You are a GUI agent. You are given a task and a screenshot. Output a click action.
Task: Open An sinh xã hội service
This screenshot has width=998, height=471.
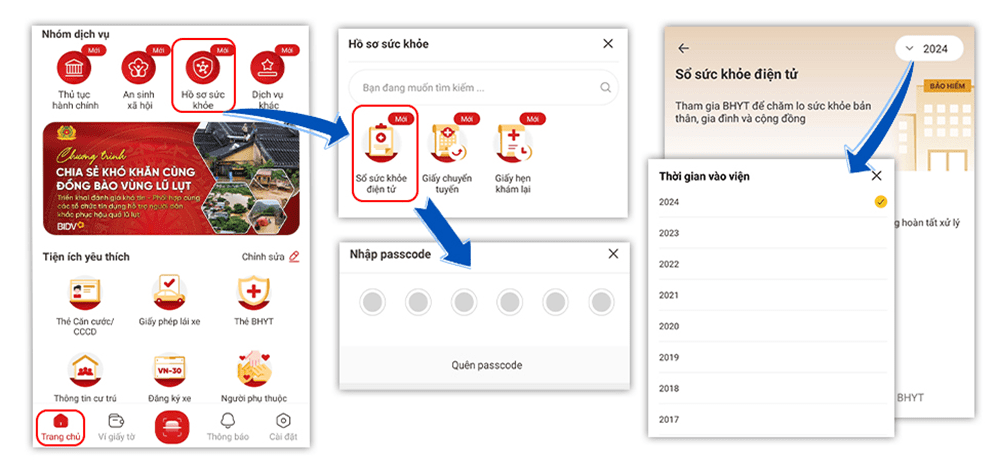(x=139, y=80)
